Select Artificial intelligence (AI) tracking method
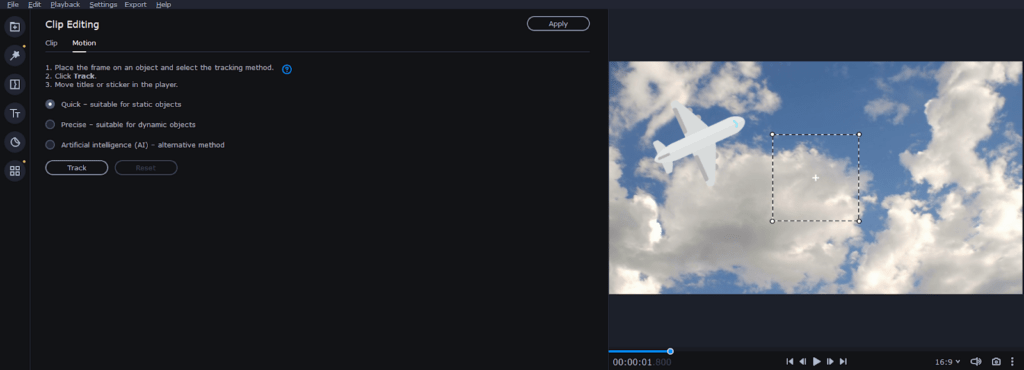The width and height of the screenshot is (1024, 370). click(135, 145)
